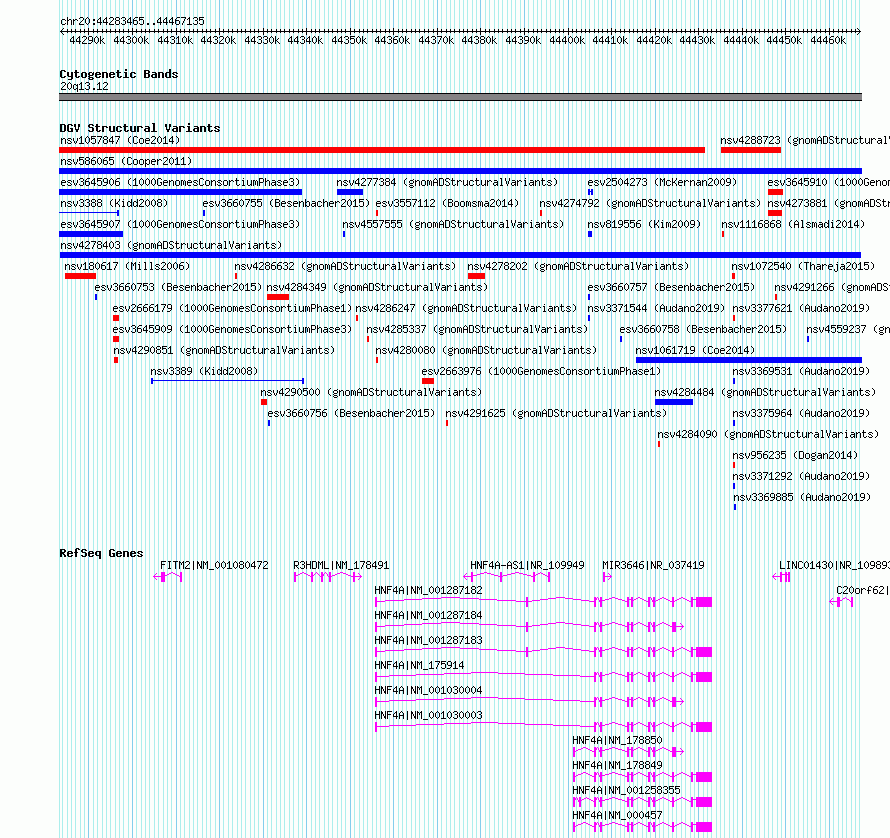
Task: Select HNF4A|NM_000457 transcript label
Action: pos(618,815)
